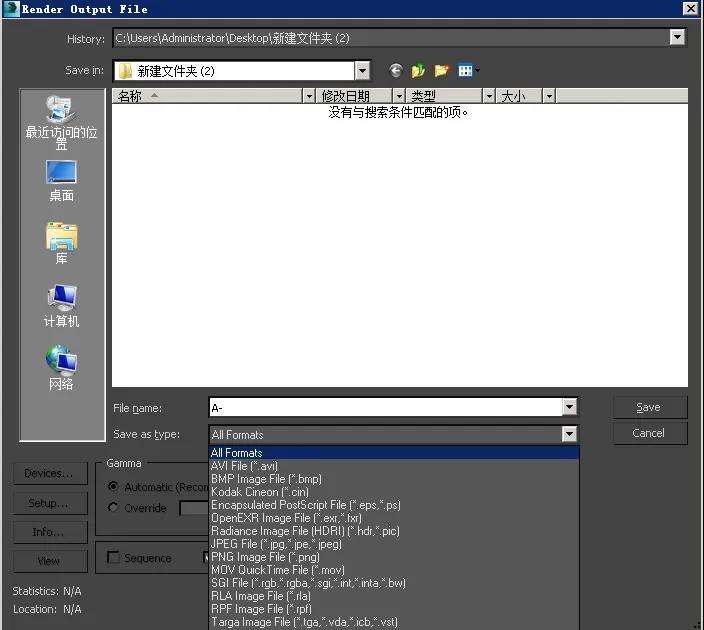Screen dimensions: 704x630
Task: Click the Info... button
Action: (50, 532)
